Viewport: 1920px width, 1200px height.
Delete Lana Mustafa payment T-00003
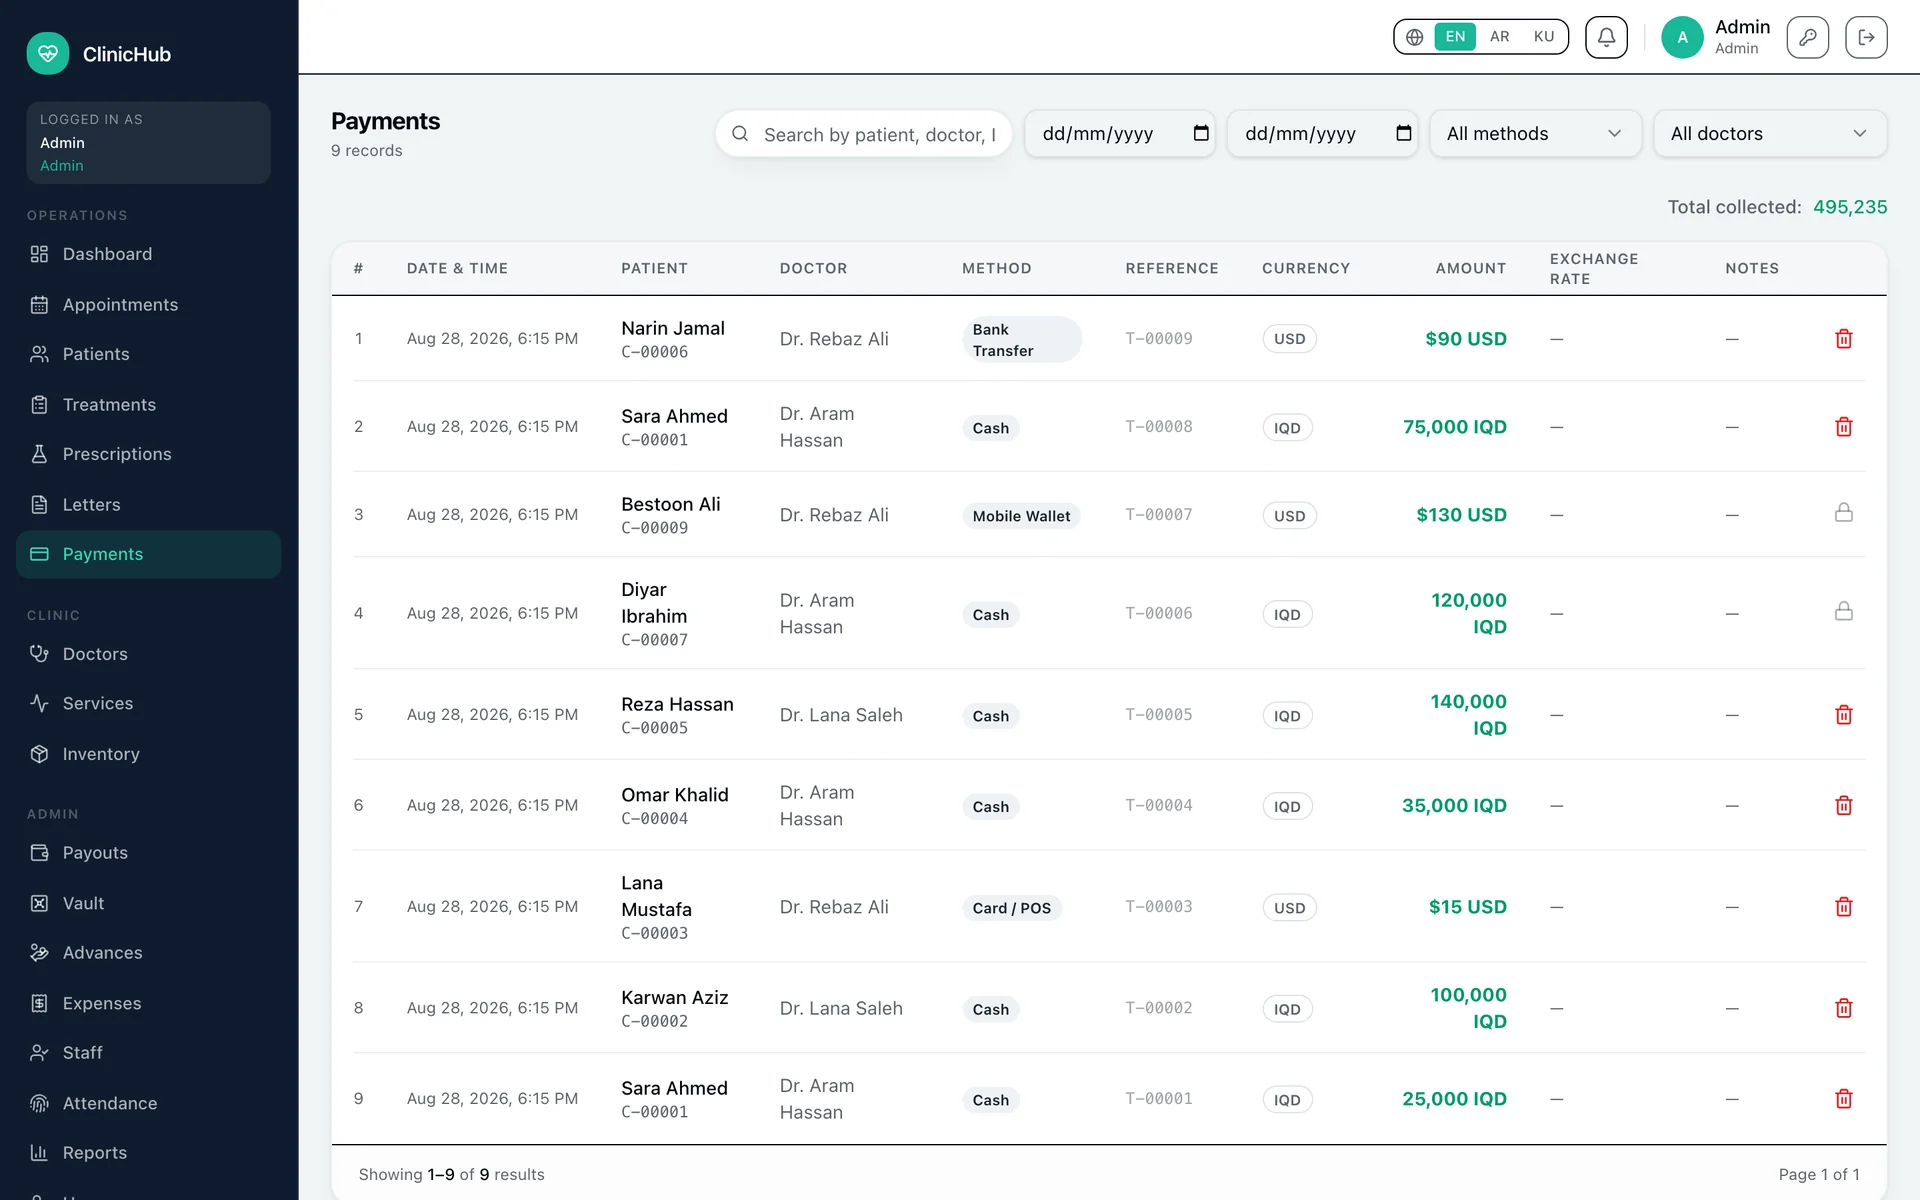coord(1843,907)
